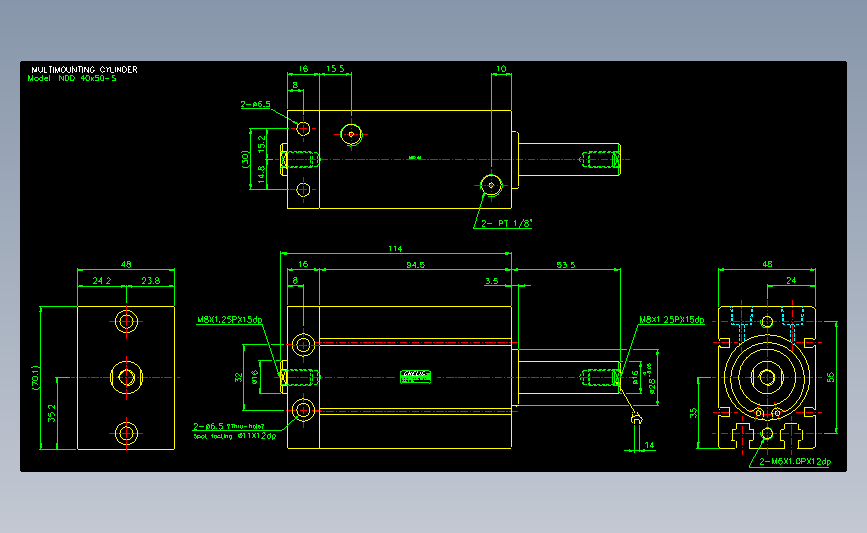Select the 2-M6X1.0PX12dp thread callout
The width and height of the screenshot is (867, 533).
(795, 462)
